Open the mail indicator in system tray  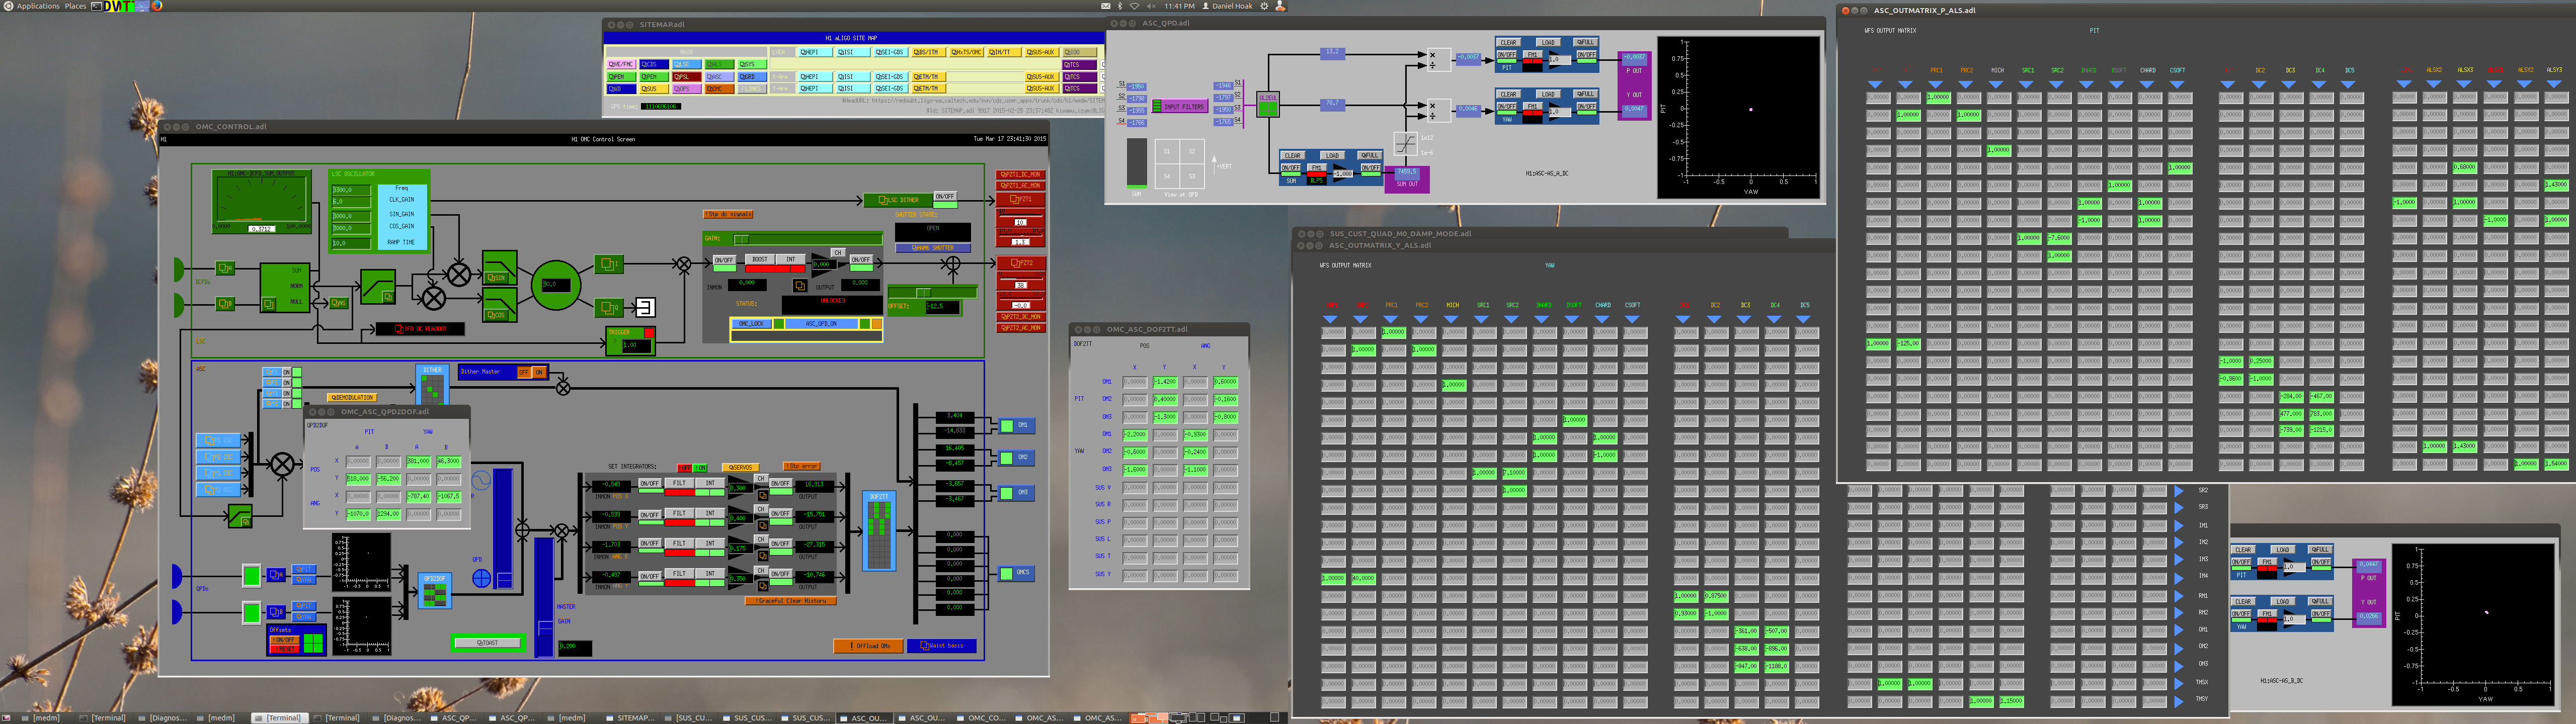click(1105, 6)
